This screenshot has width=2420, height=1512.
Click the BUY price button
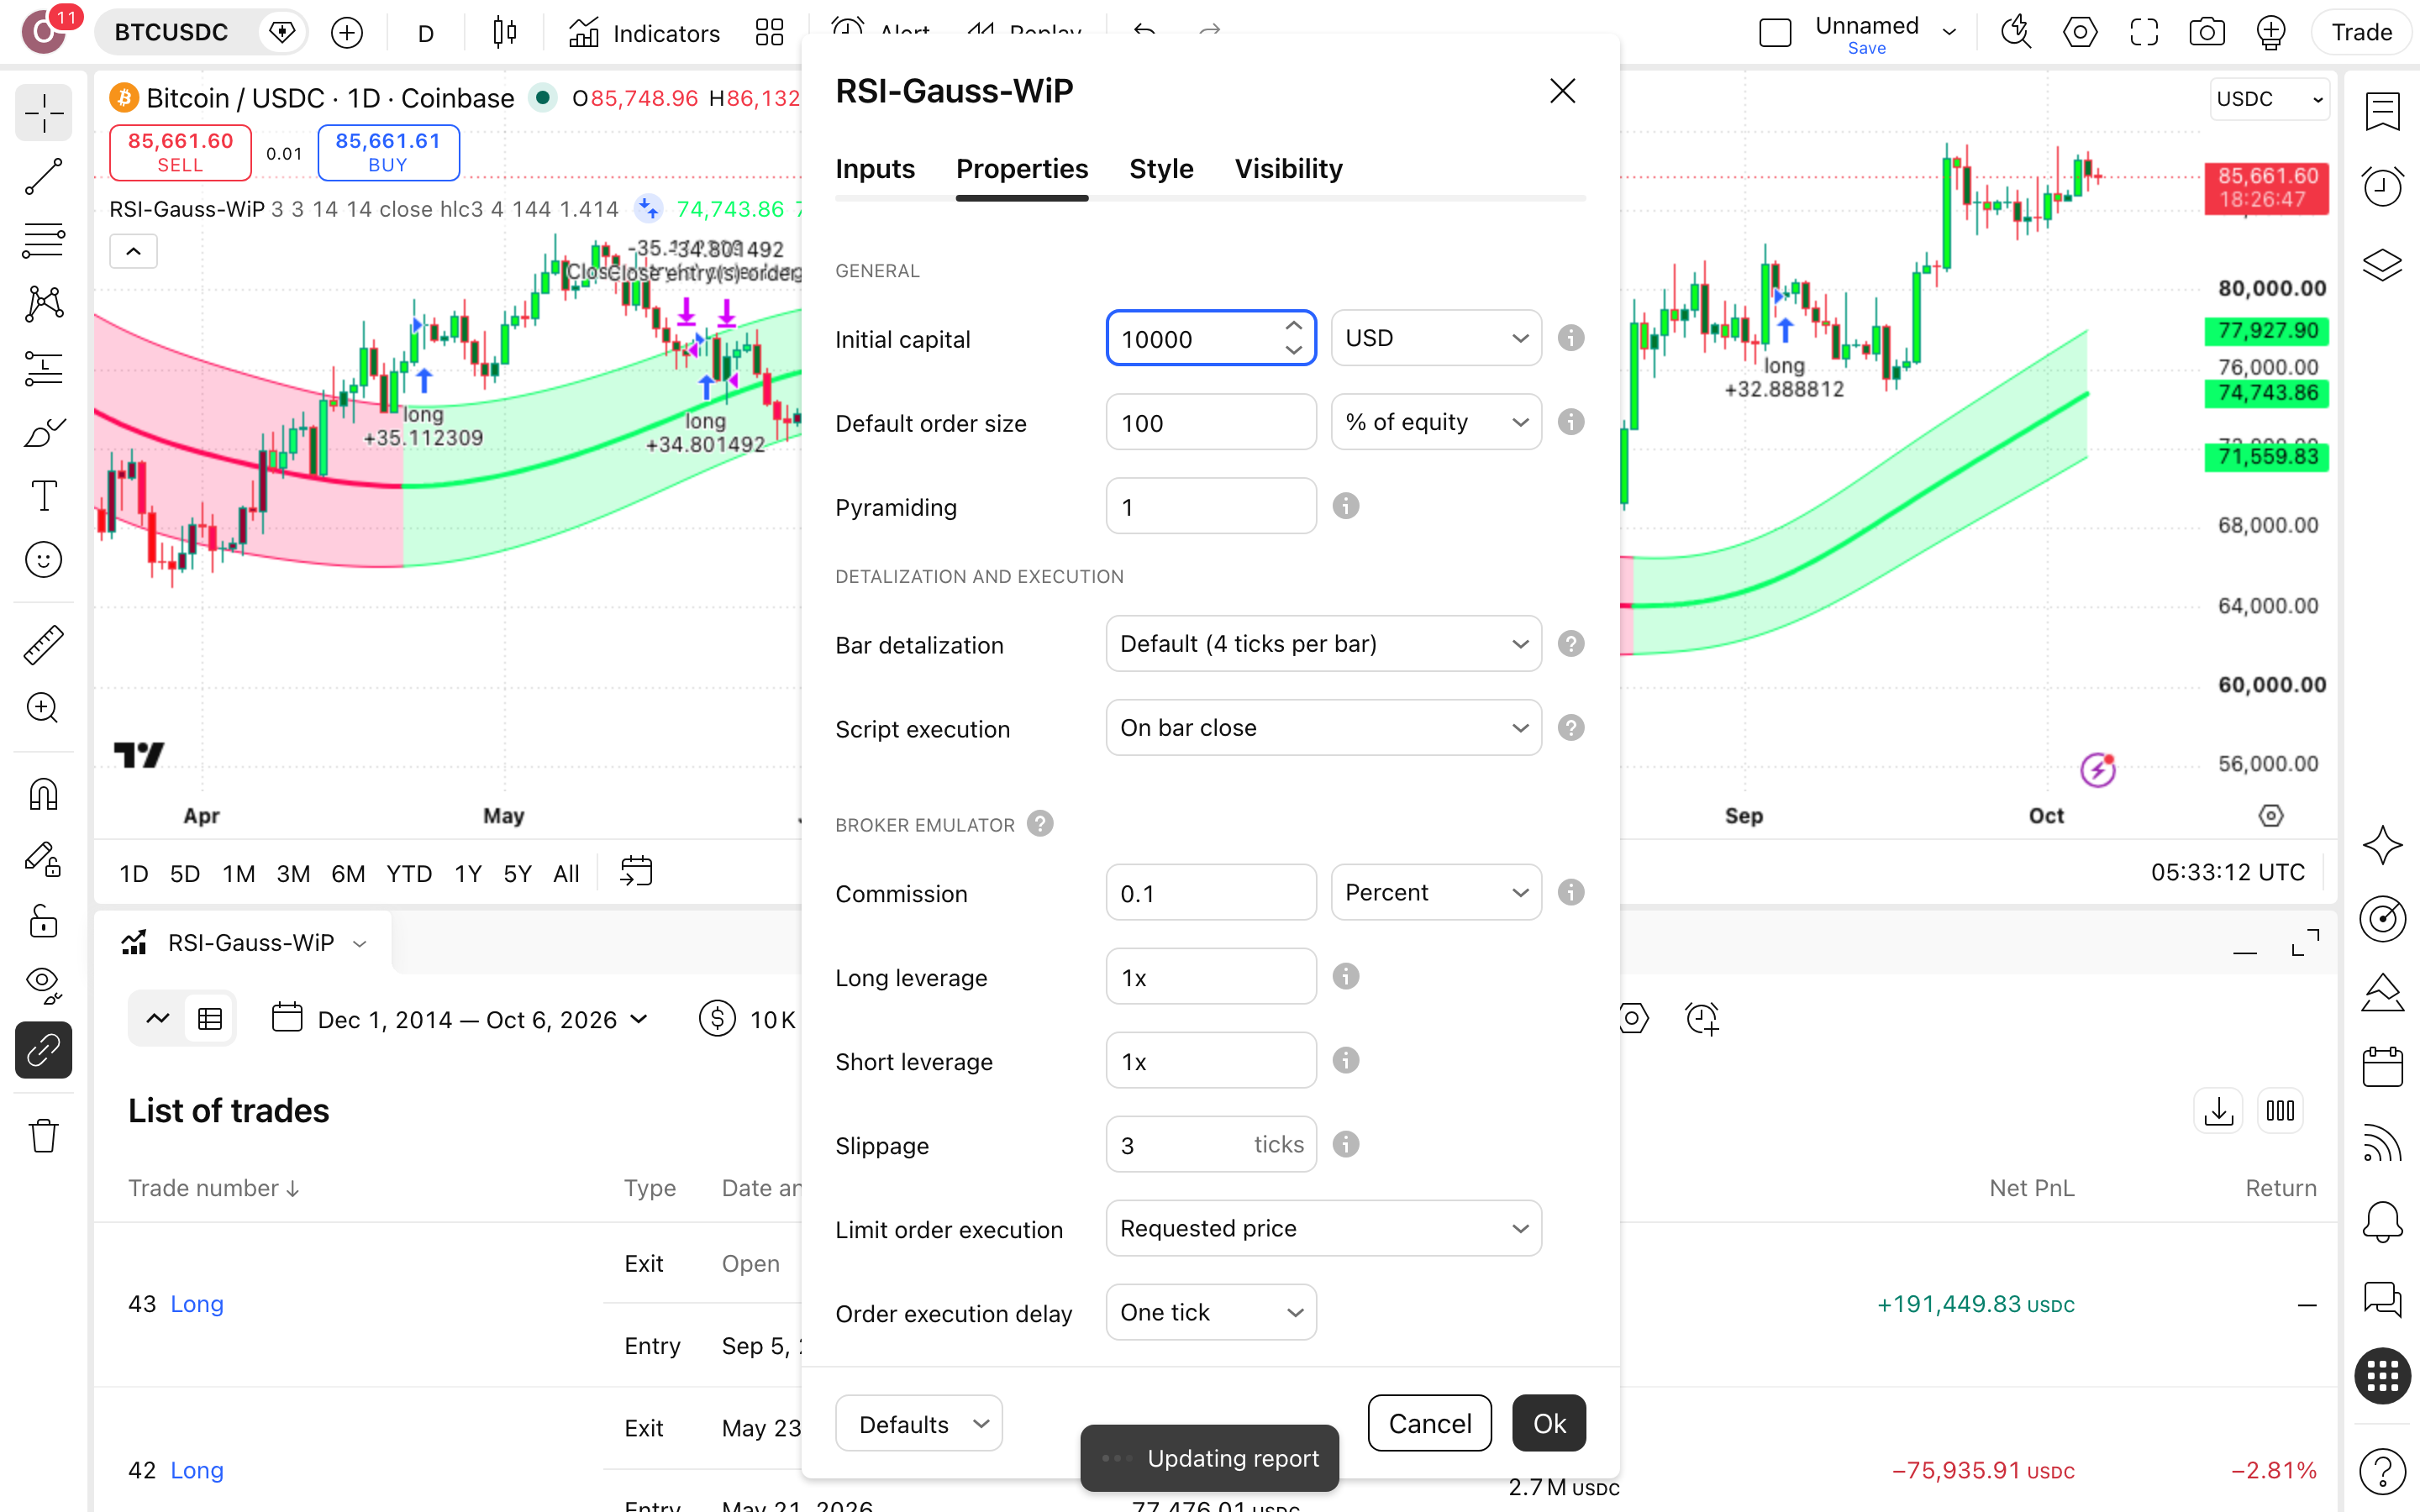click(388, 153)
